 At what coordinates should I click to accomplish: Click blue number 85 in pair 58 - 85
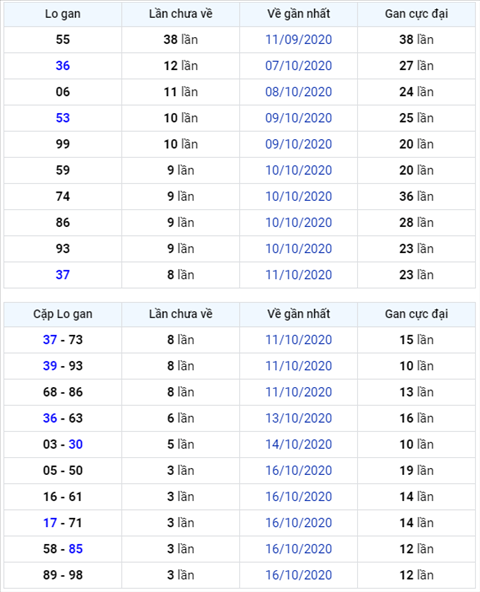pyautogui.click(x=76, y=549)
